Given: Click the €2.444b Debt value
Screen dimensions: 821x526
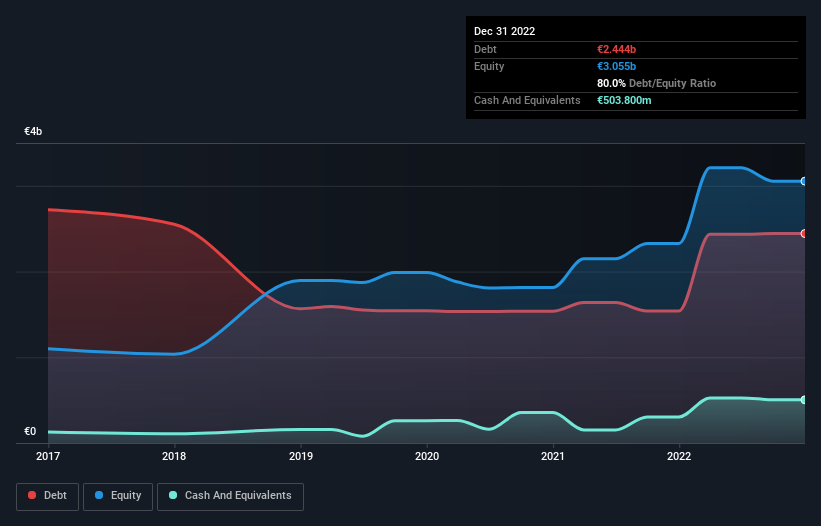Looking at the screenshot, I should 616,49.
